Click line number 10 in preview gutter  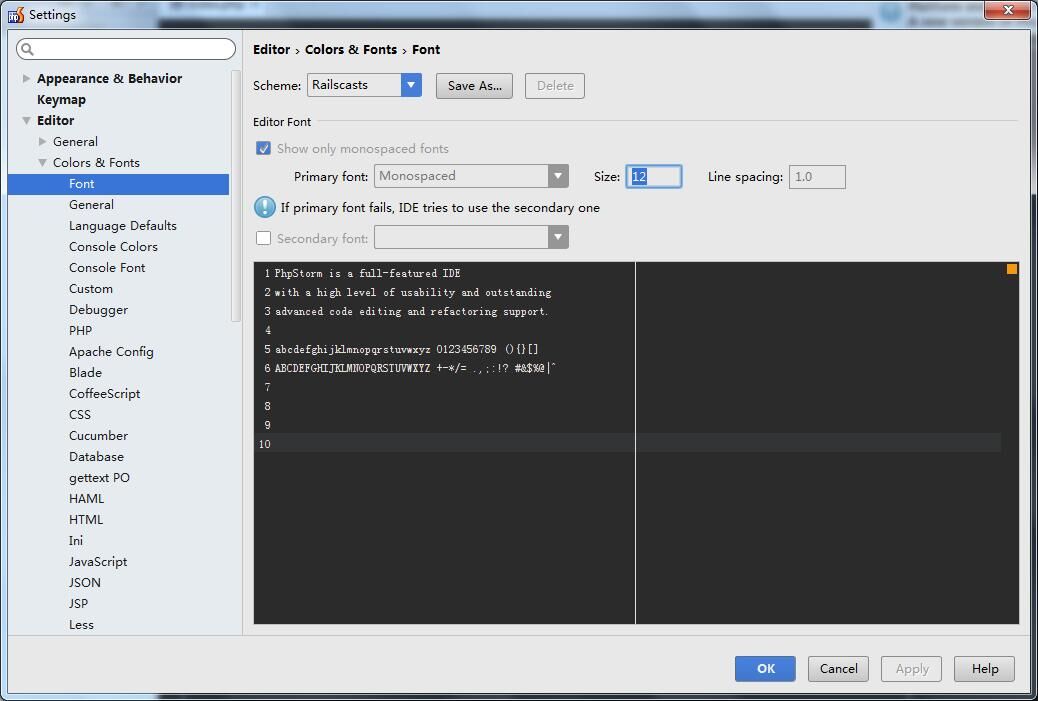(265, 444)
